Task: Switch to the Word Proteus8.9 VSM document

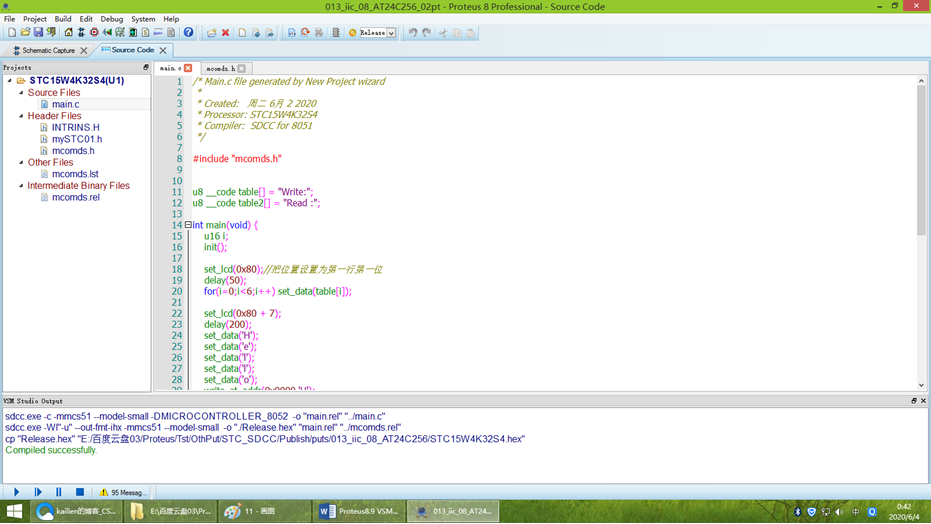Action: point(359,511)
